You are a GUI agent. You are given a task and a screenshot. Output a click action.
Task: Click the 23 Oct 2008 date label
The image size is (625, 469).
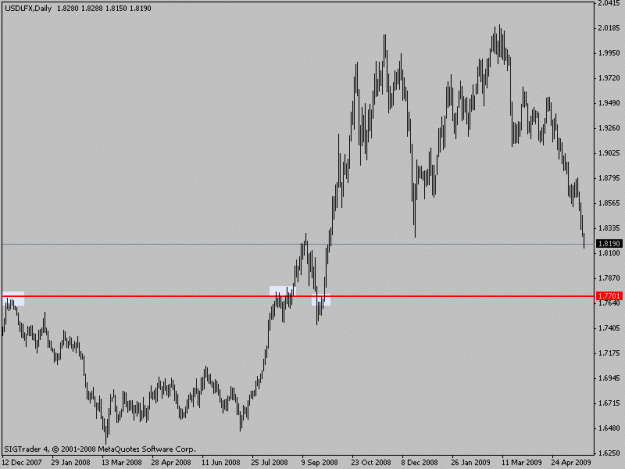(x=371, y=463)
